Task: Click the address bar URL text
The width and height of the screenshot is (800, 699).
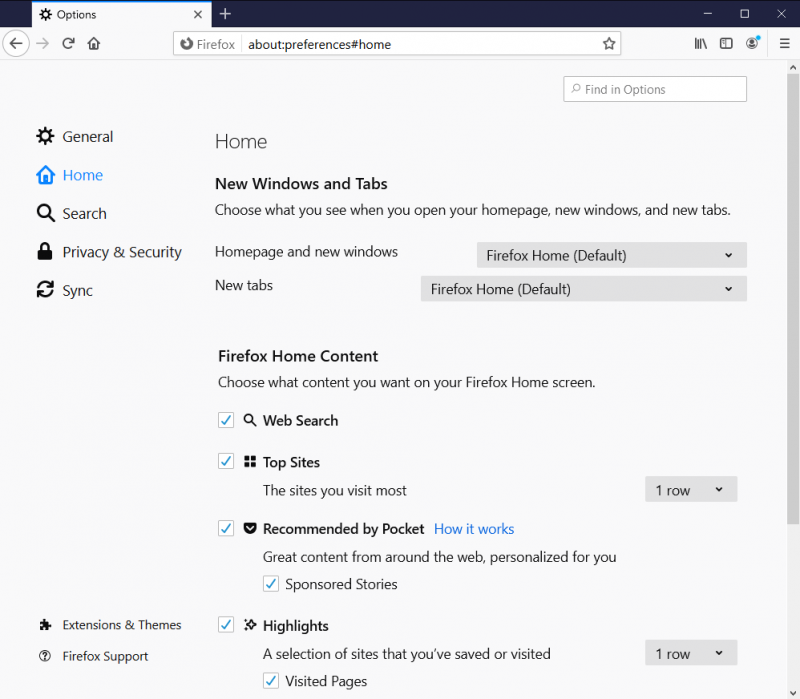Action: [319, 44]
